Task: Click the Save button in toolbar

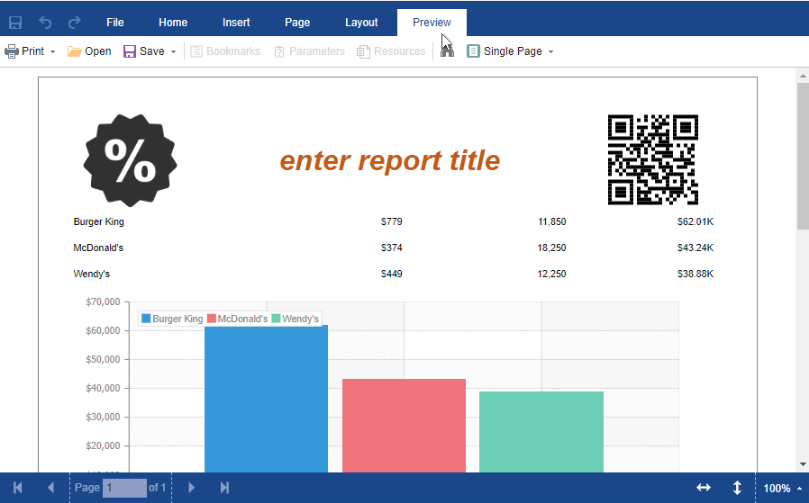Action: (144, 51)
